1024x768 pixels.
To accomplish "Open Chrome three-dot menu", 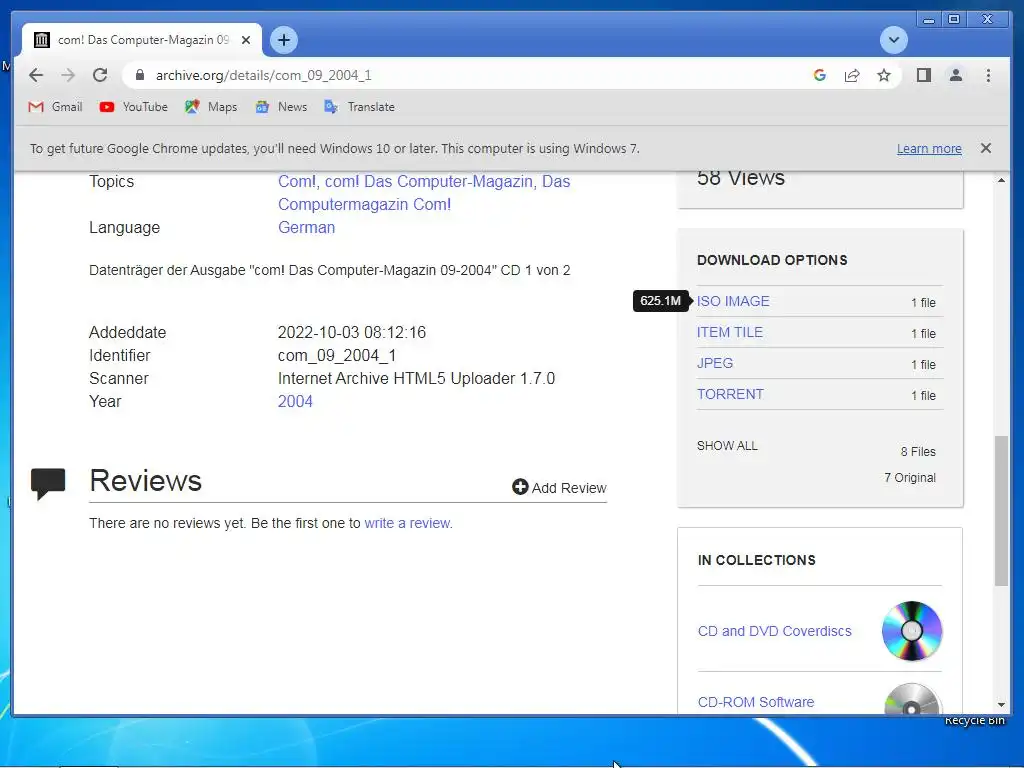I will tap(988, 75).
